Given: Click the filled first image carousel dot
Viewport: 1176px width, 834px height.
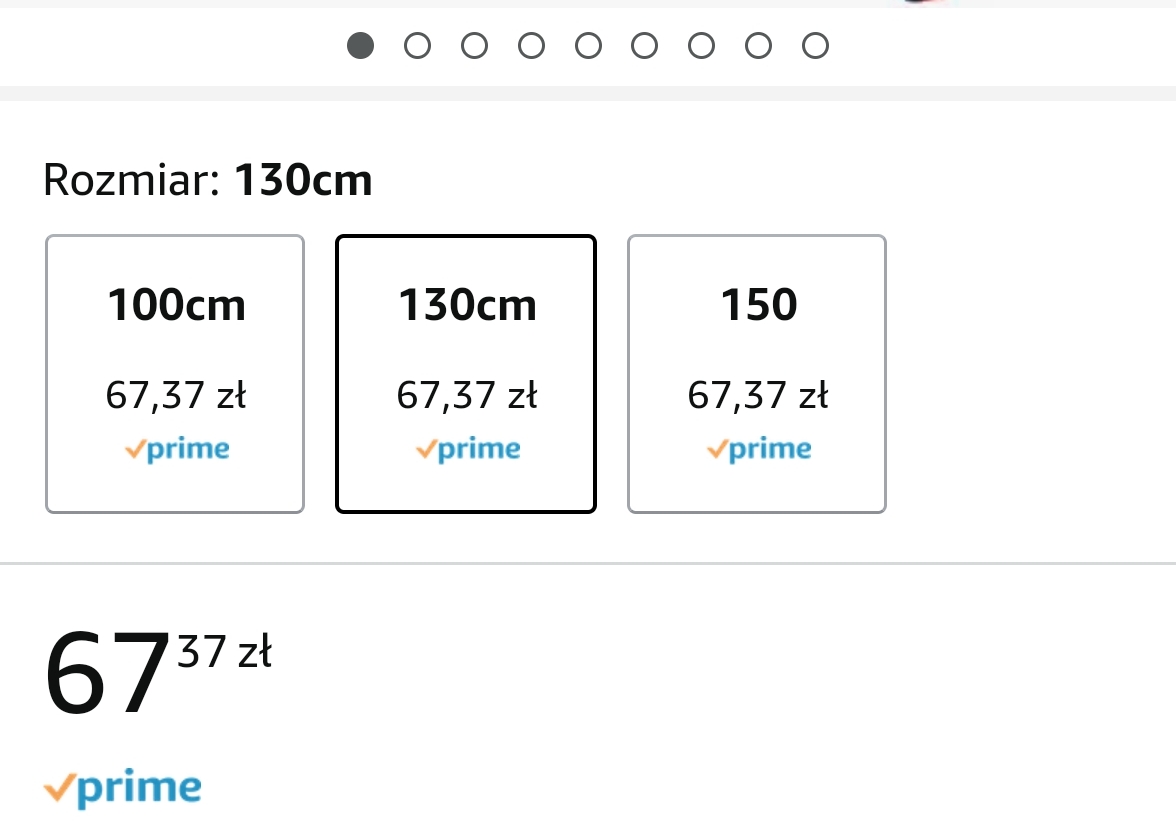Looking at the screenshot, I should (x=360, y=46).
